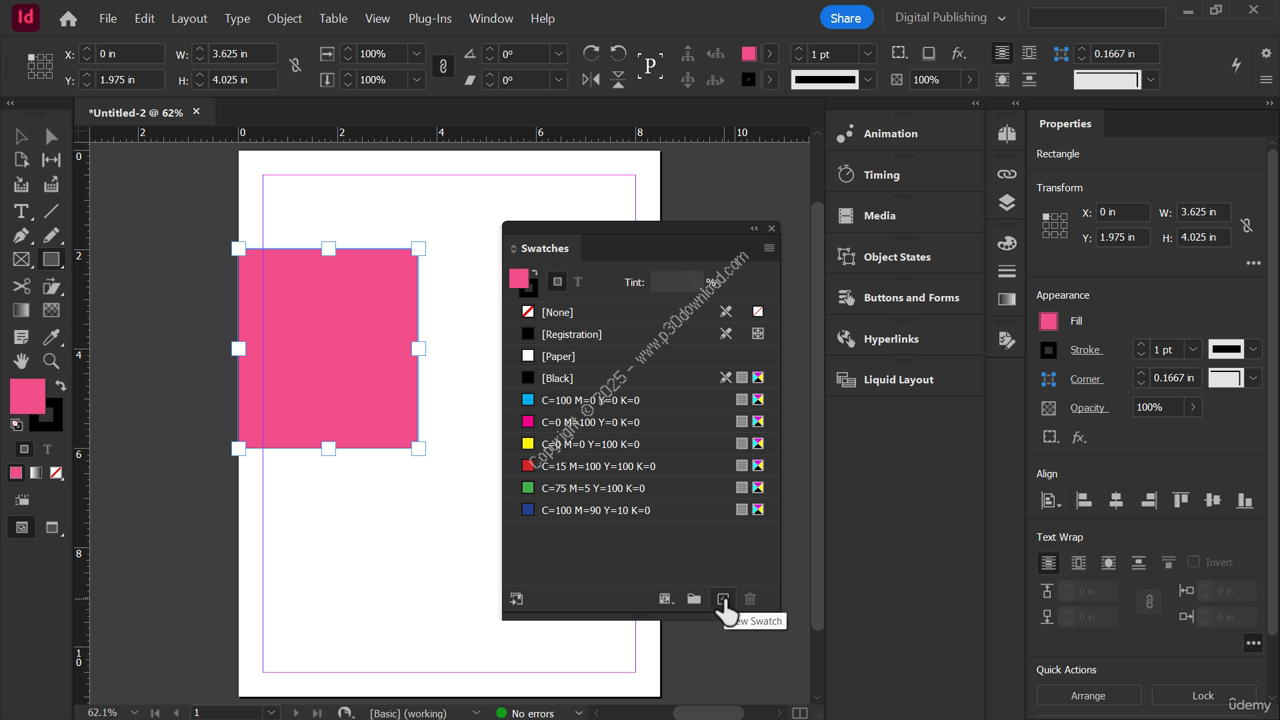Open the Hyperlinks panel

[x=890, y=339]
